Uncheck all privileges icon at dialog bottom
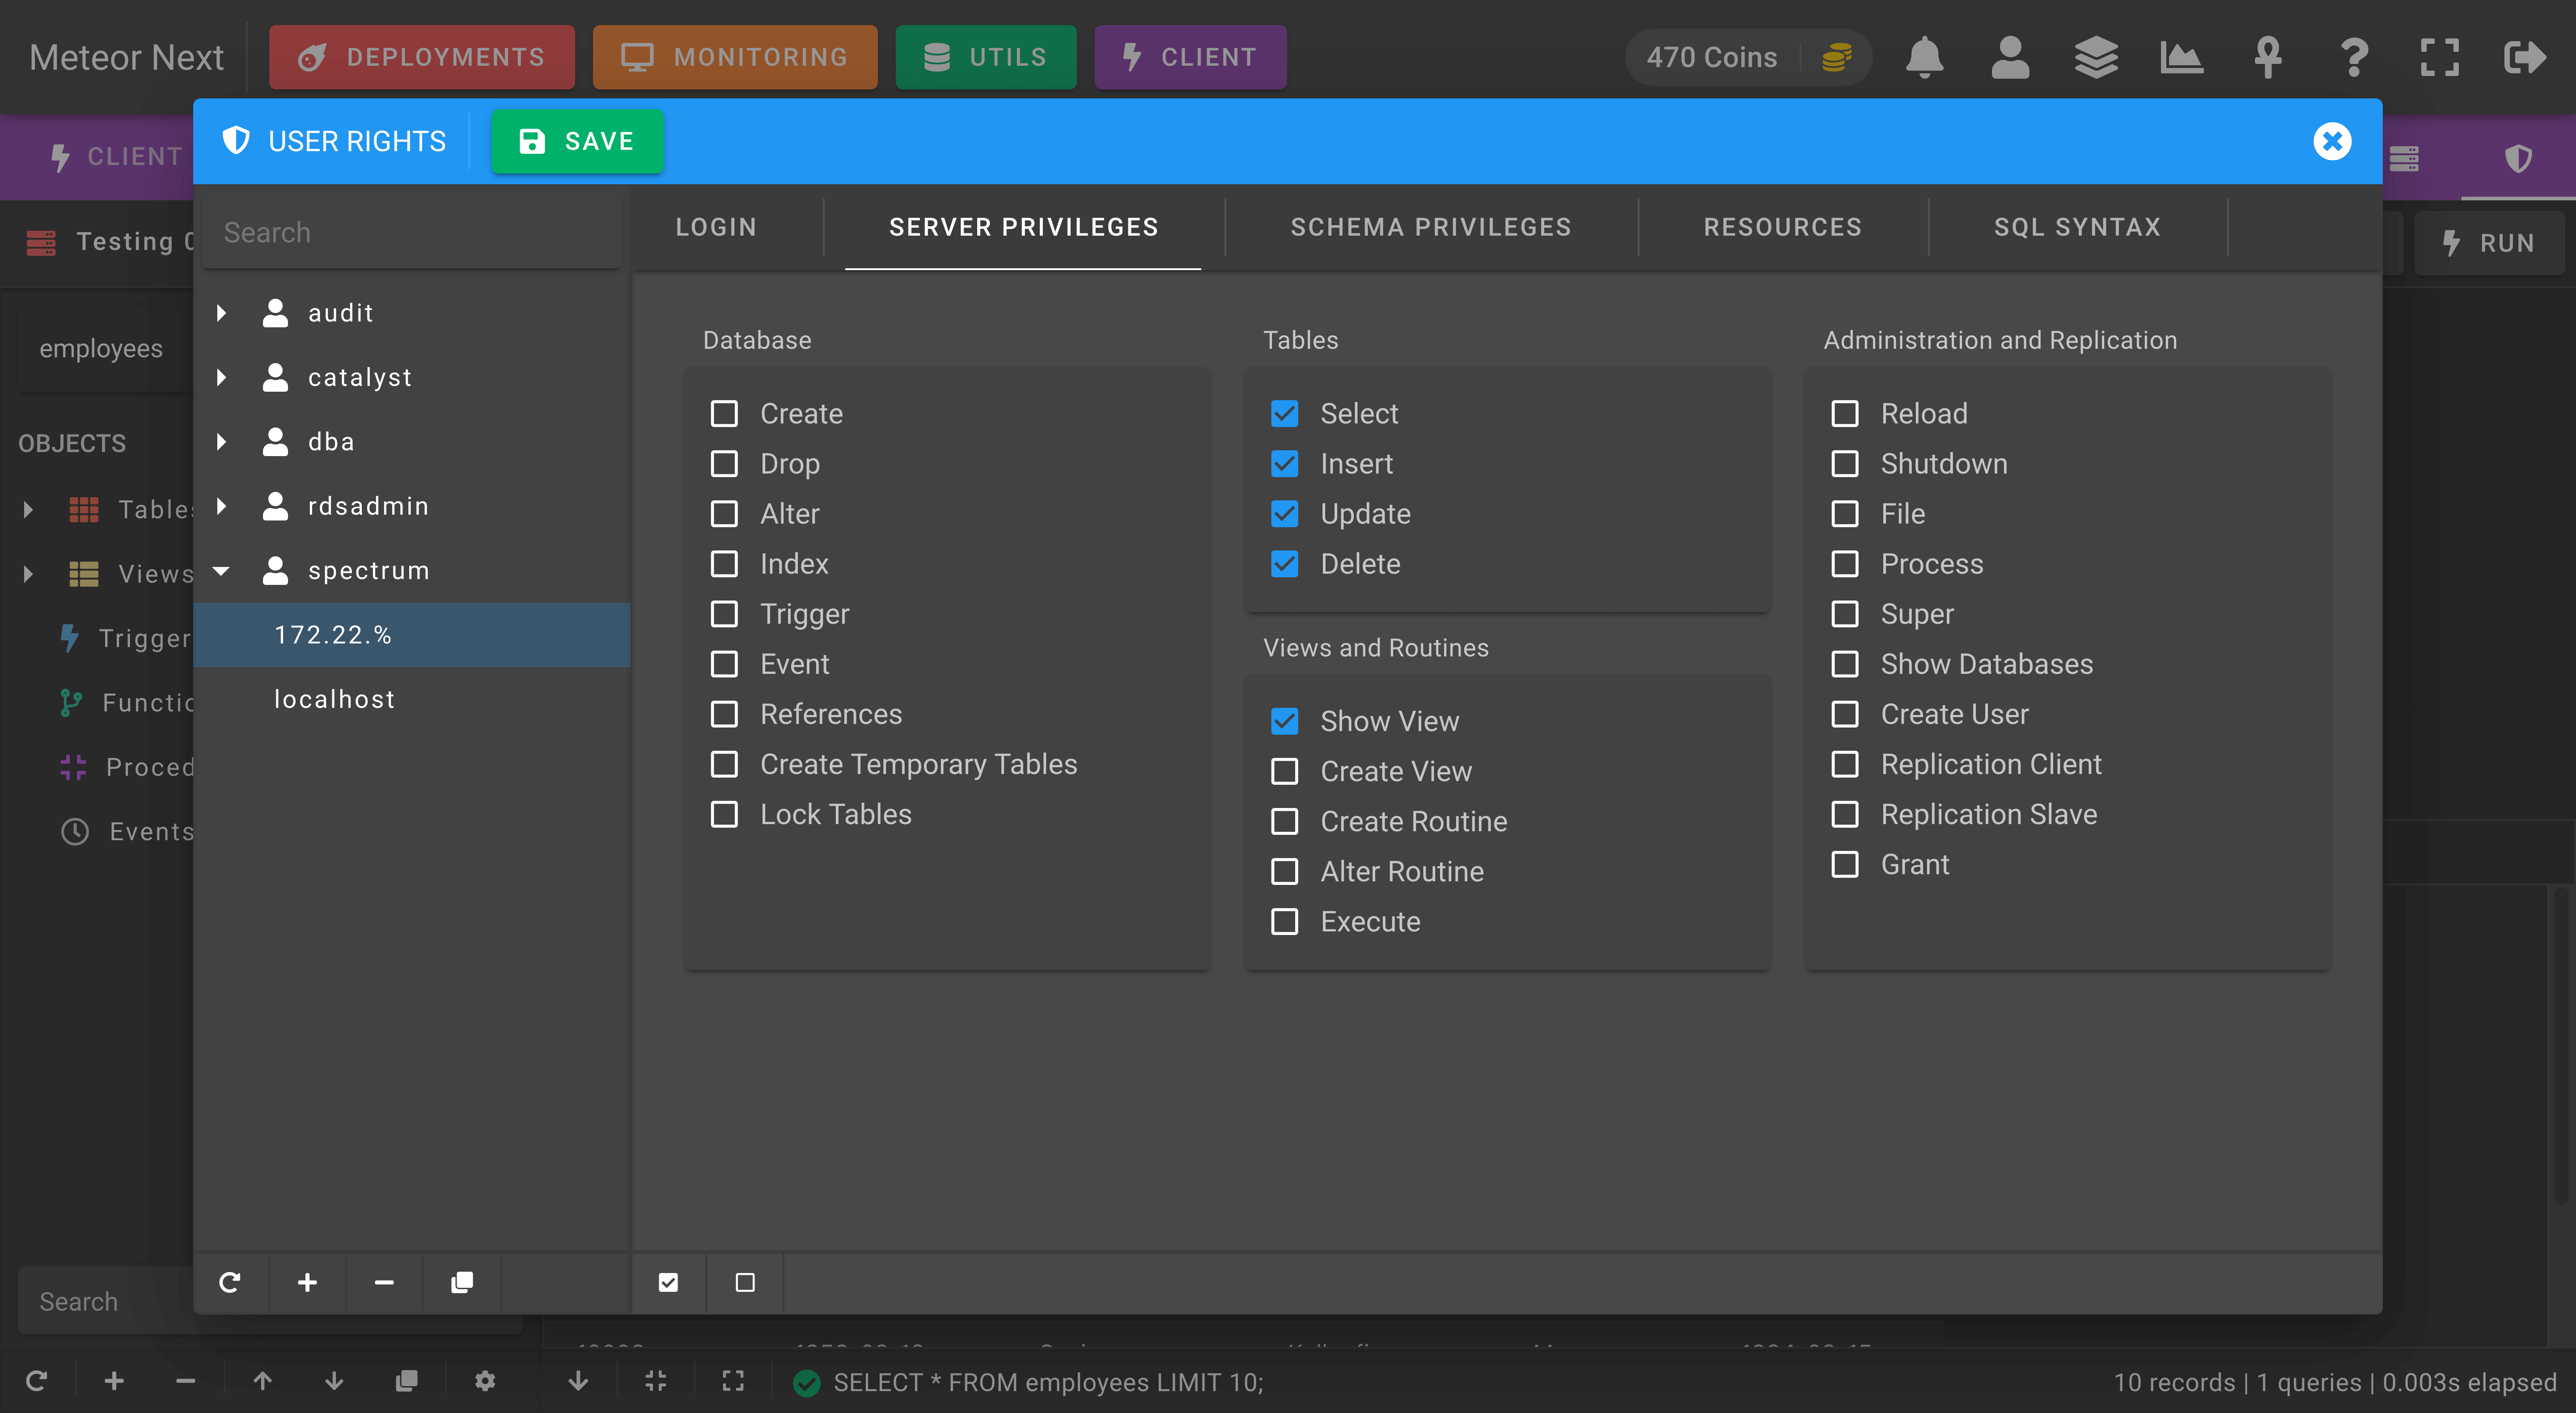 point(745,1282)
